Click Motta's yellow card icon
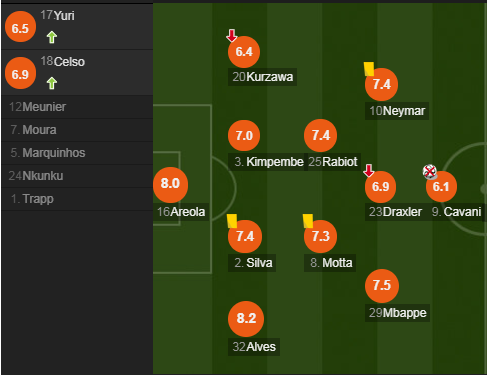Image resolution: width=487 pixels, height=375 pixels. [308, 221]
